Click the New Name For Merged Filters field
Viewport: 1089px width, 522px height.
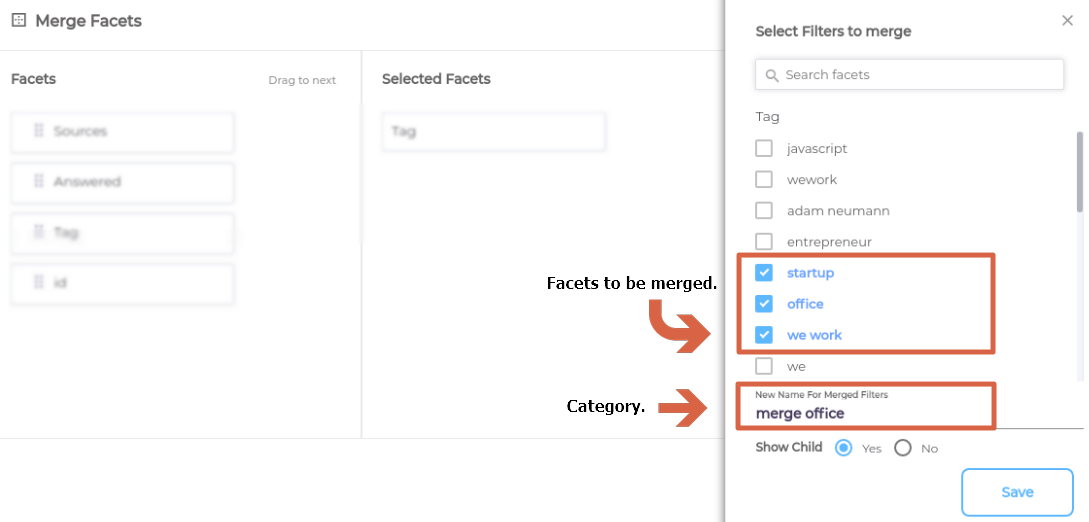pos(865,413)
